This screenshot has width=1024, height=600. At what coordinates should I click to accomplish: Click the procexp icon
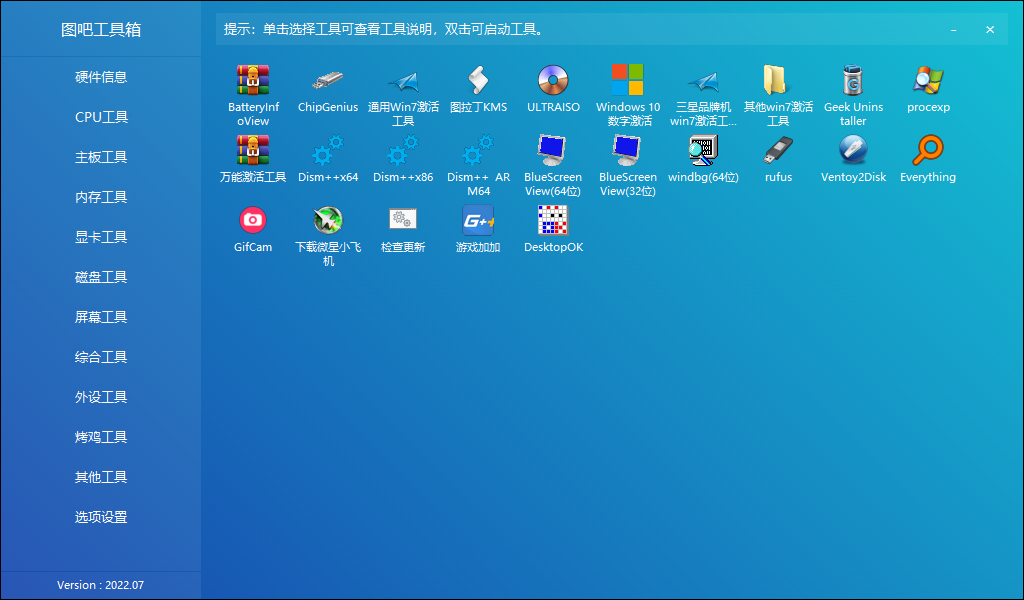point(928,80)
